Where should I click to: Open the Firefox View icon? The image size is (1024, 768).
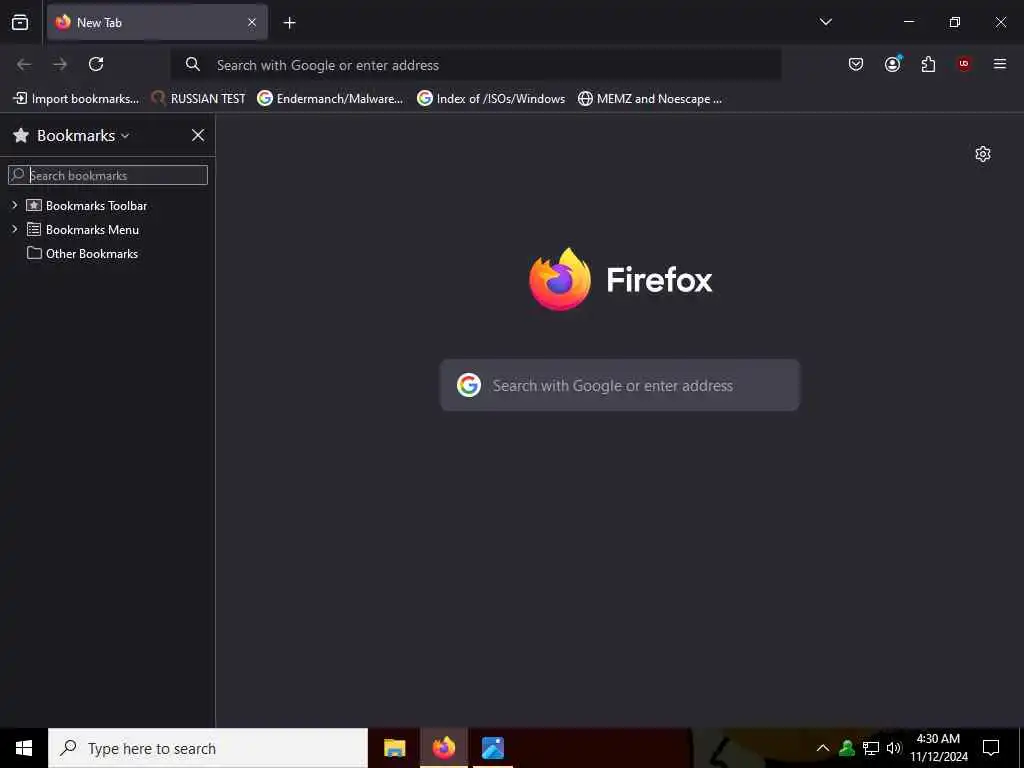click(x=20, y=22)
